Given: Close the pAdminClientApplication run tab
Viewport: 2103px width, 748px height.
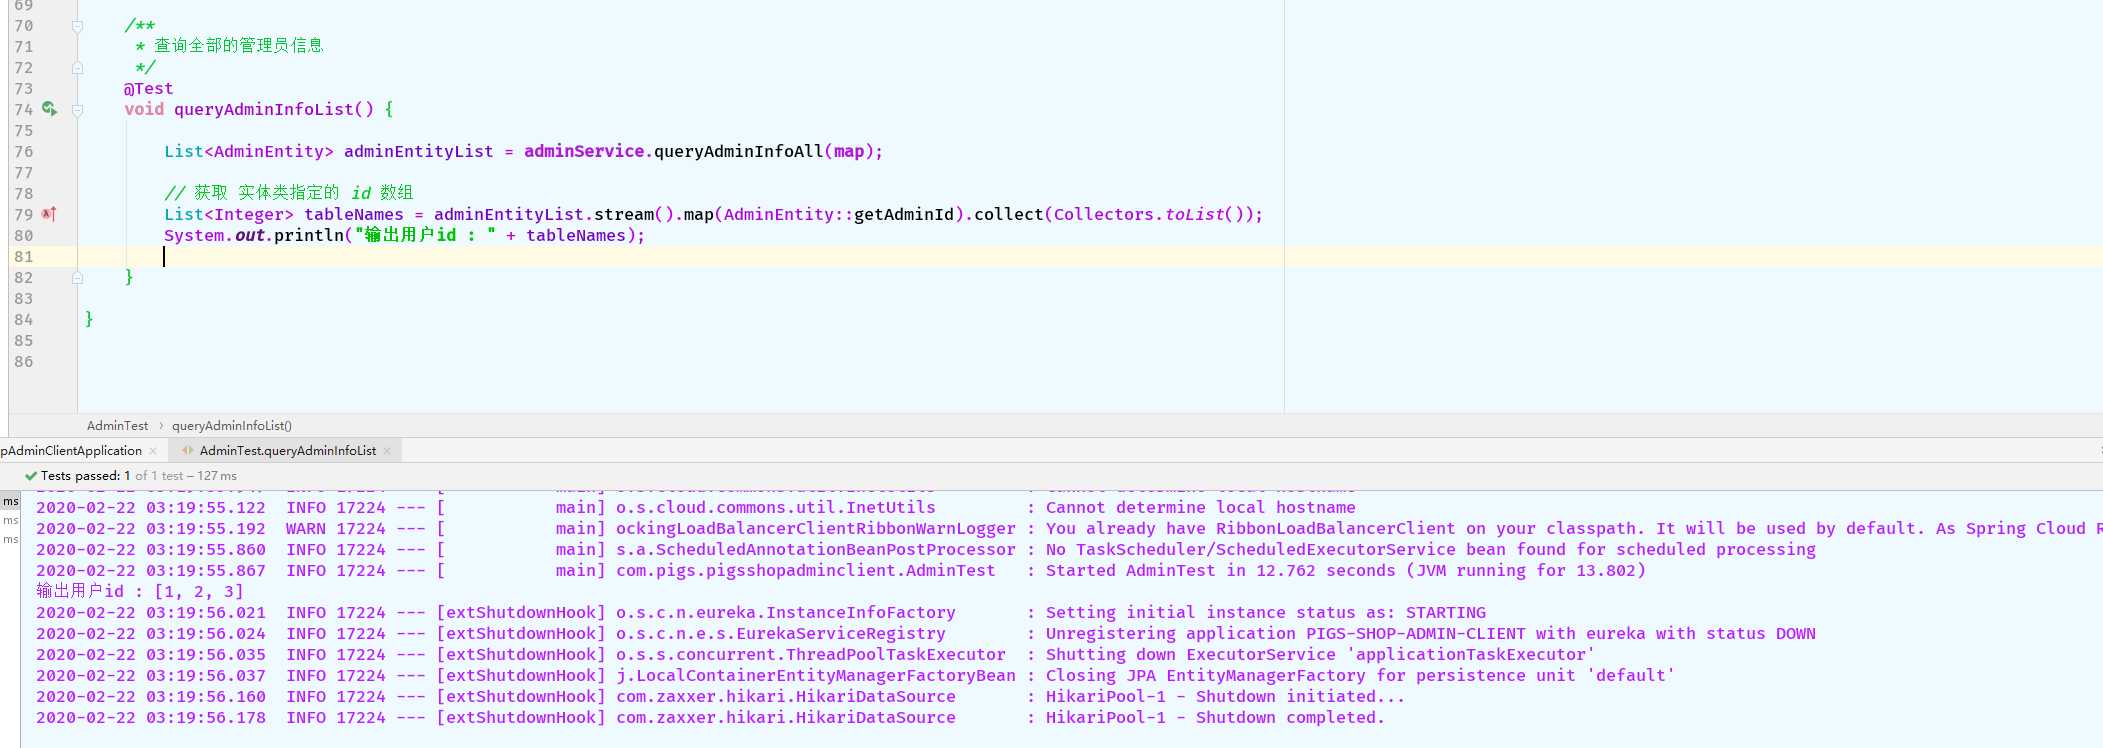Looking at the screenshot, I should (x=153, y=451).
